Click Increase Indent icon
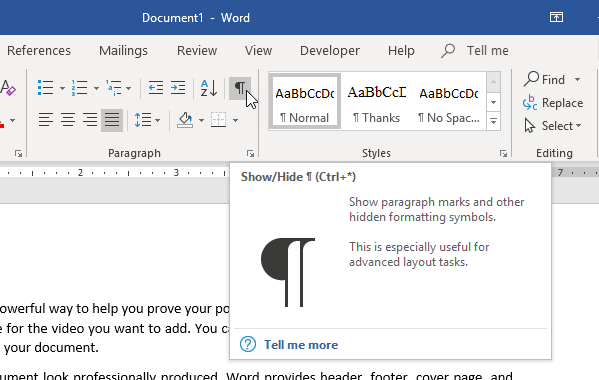This screenshot has height=380, width=599. [178, 88]
